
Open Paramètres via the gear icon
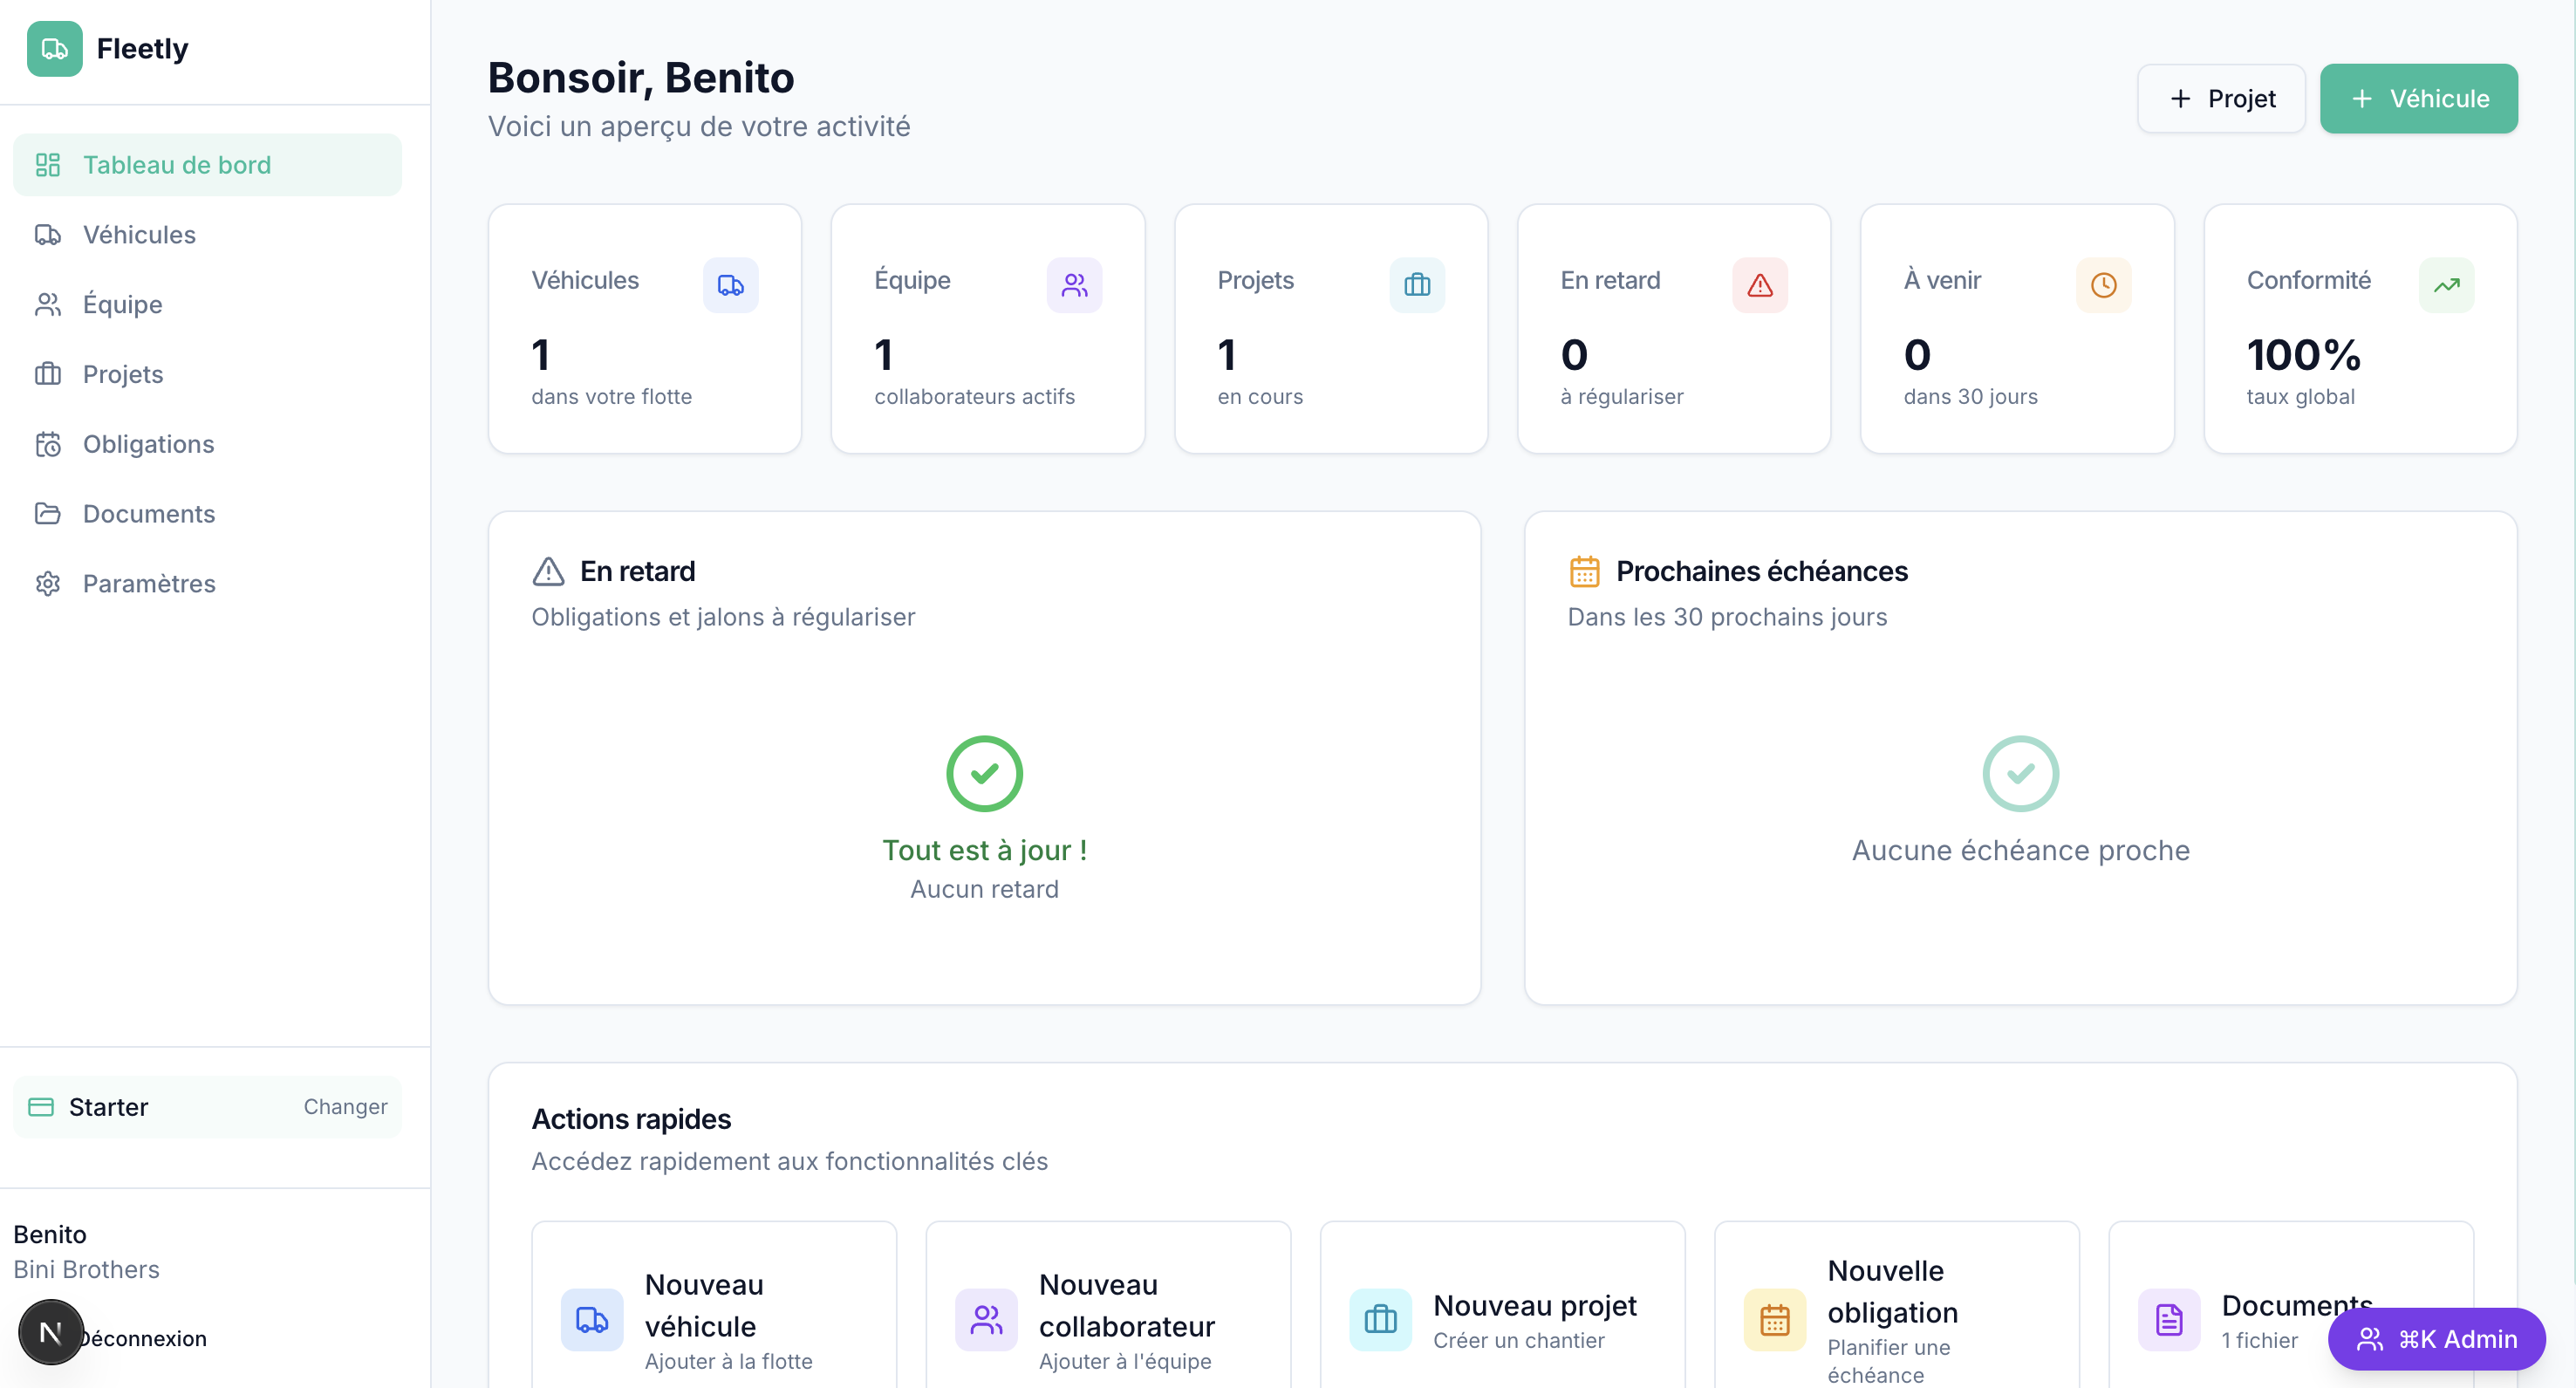[x=48, y=583]
